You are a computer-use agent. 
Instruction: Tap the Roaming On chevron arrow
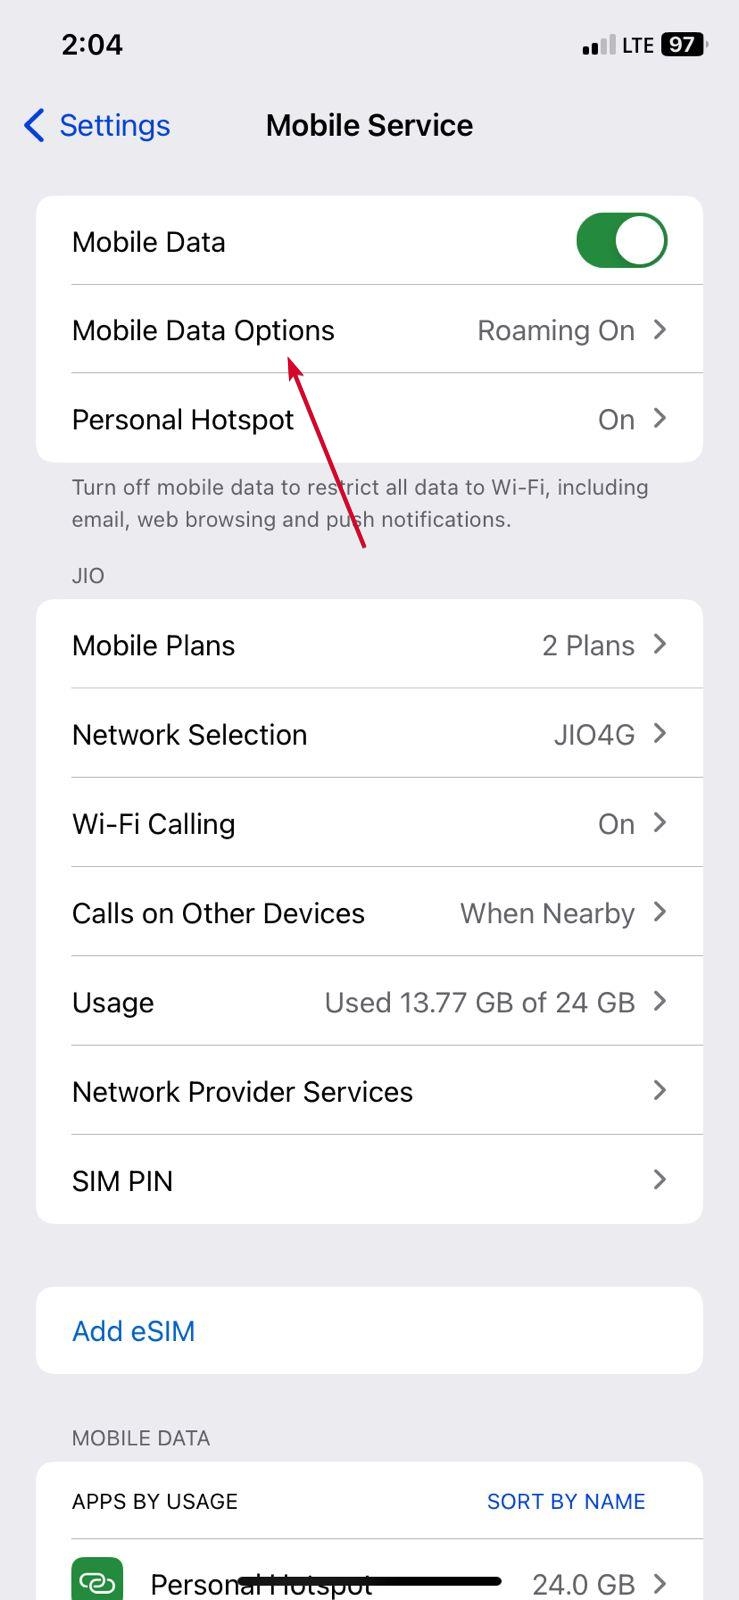659,330
